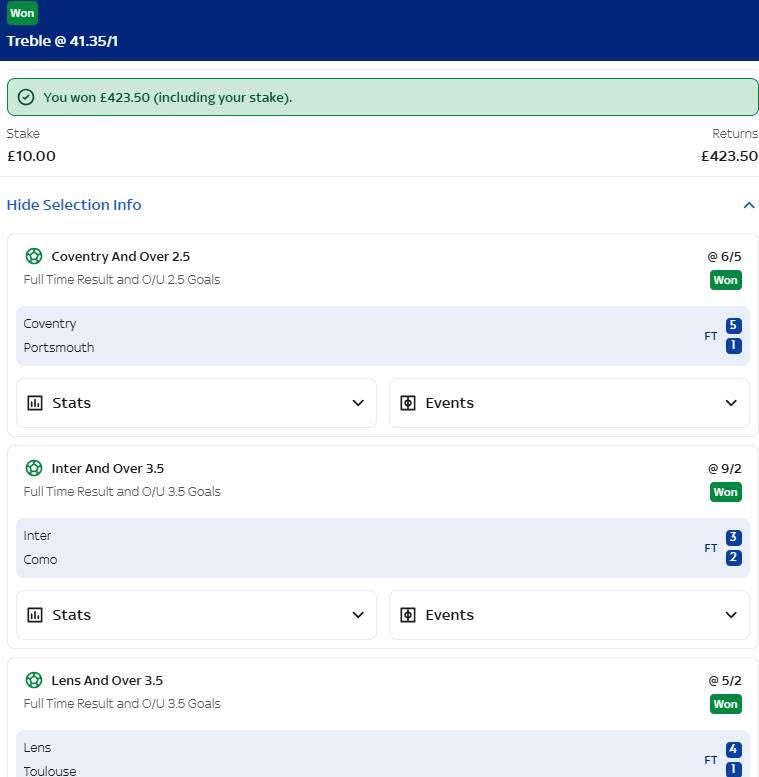Screen dimensions: 759x777
Task: Click Coventry's score of 5
Action: pyautogui.click(x=734, y=326)
